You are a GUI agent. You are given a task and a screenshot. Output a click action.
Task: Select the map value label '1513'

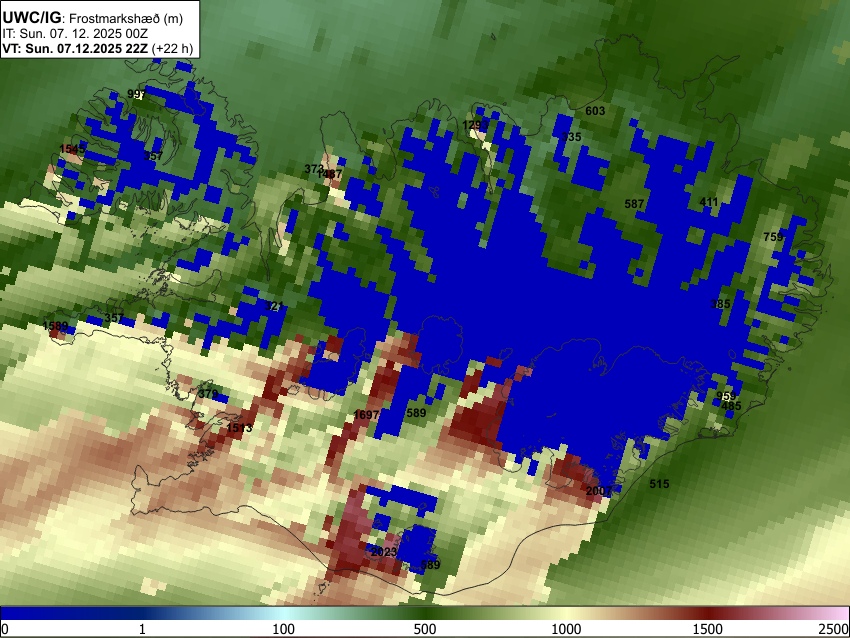(x=239, y=428)
